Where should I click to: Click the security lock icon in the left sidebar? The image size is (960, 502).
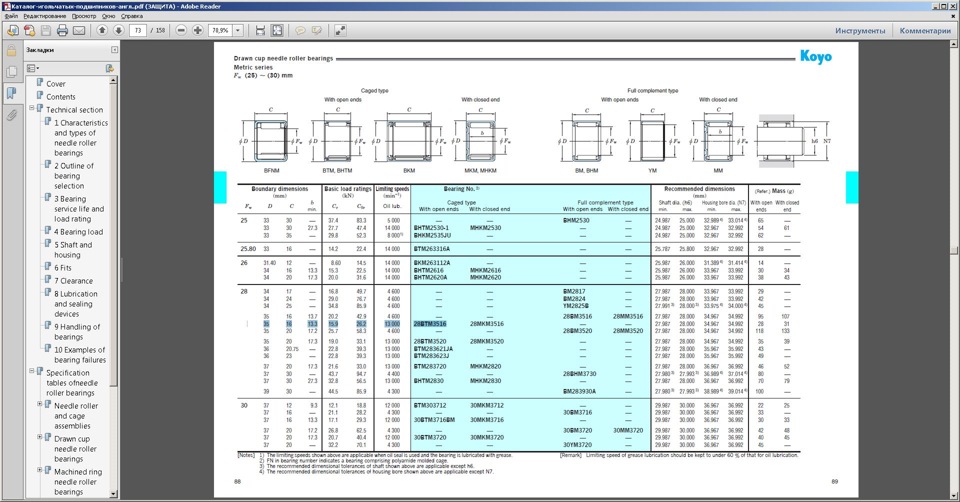tap(11, 51)
